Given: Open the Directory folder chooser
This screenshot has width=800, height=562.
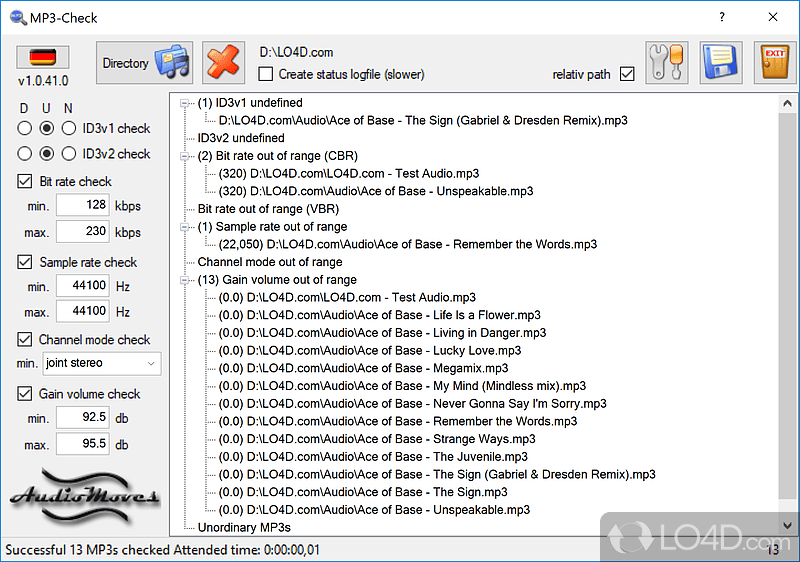Looking at the screenshot, I should [144, 63].
